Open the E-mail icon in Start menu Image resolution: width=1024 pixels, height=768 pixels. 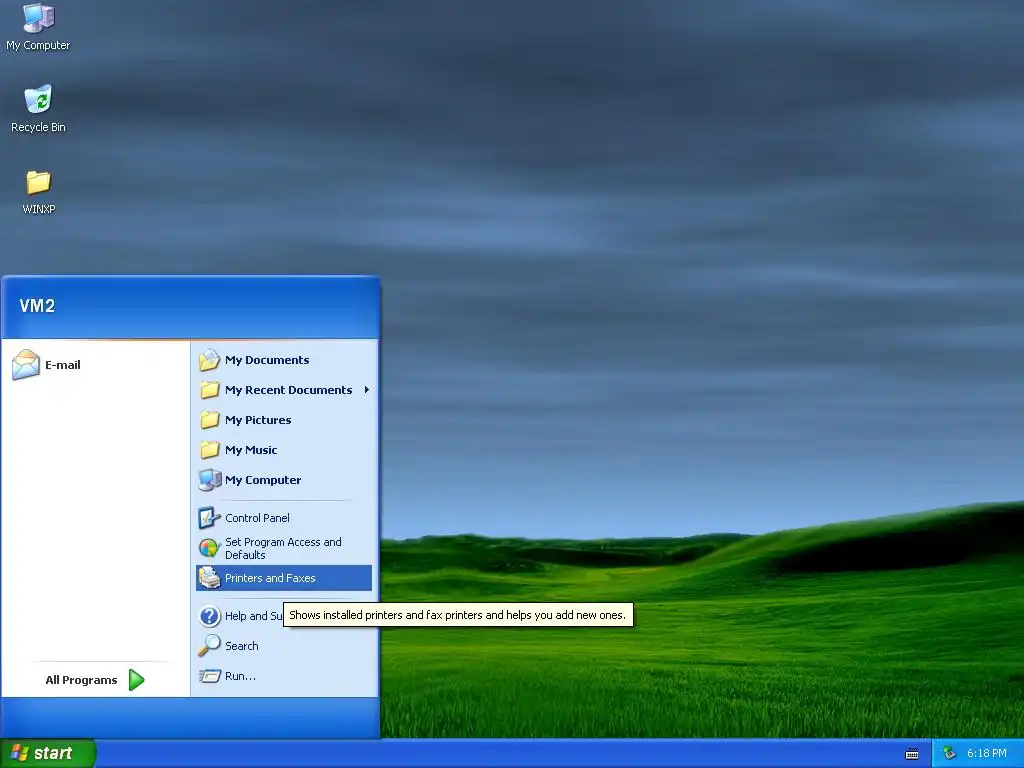[26, 364]
